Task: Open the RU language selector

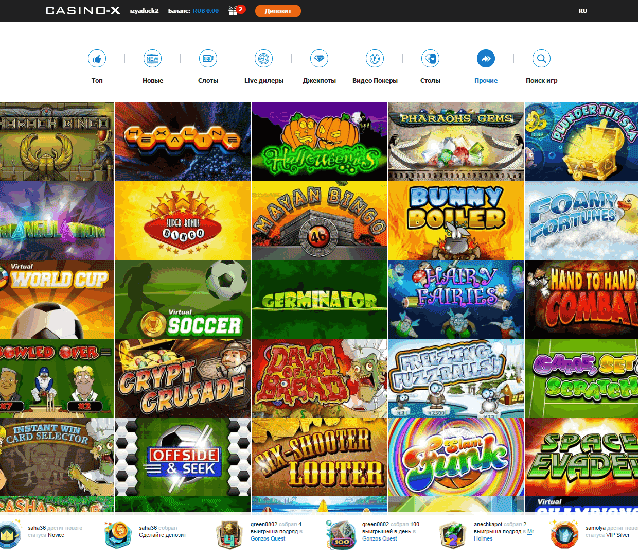Action: pos(583,11)
